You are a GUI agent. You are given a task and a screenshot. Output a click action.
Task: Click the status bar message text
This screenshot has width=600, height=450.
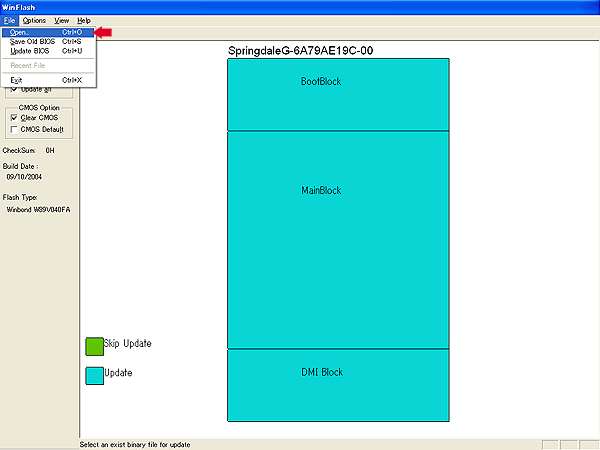point(135,445)
